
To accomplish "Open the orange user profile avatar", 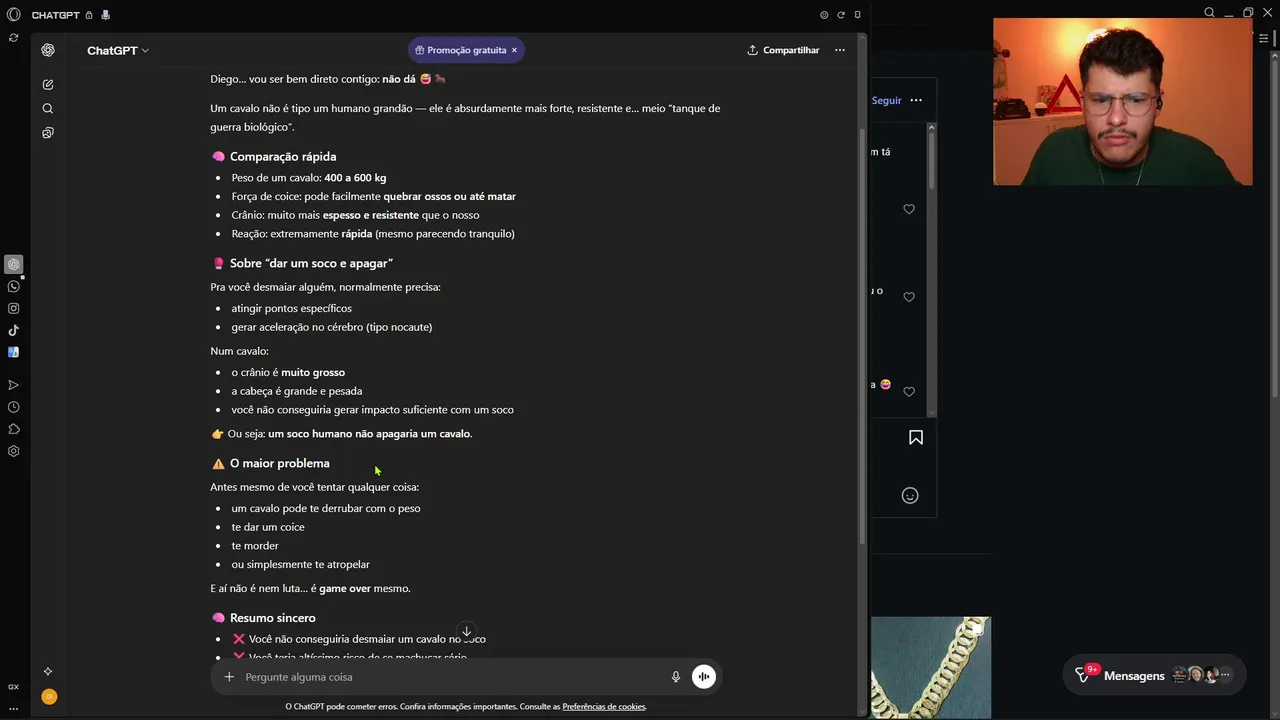I will coord(49,697).
